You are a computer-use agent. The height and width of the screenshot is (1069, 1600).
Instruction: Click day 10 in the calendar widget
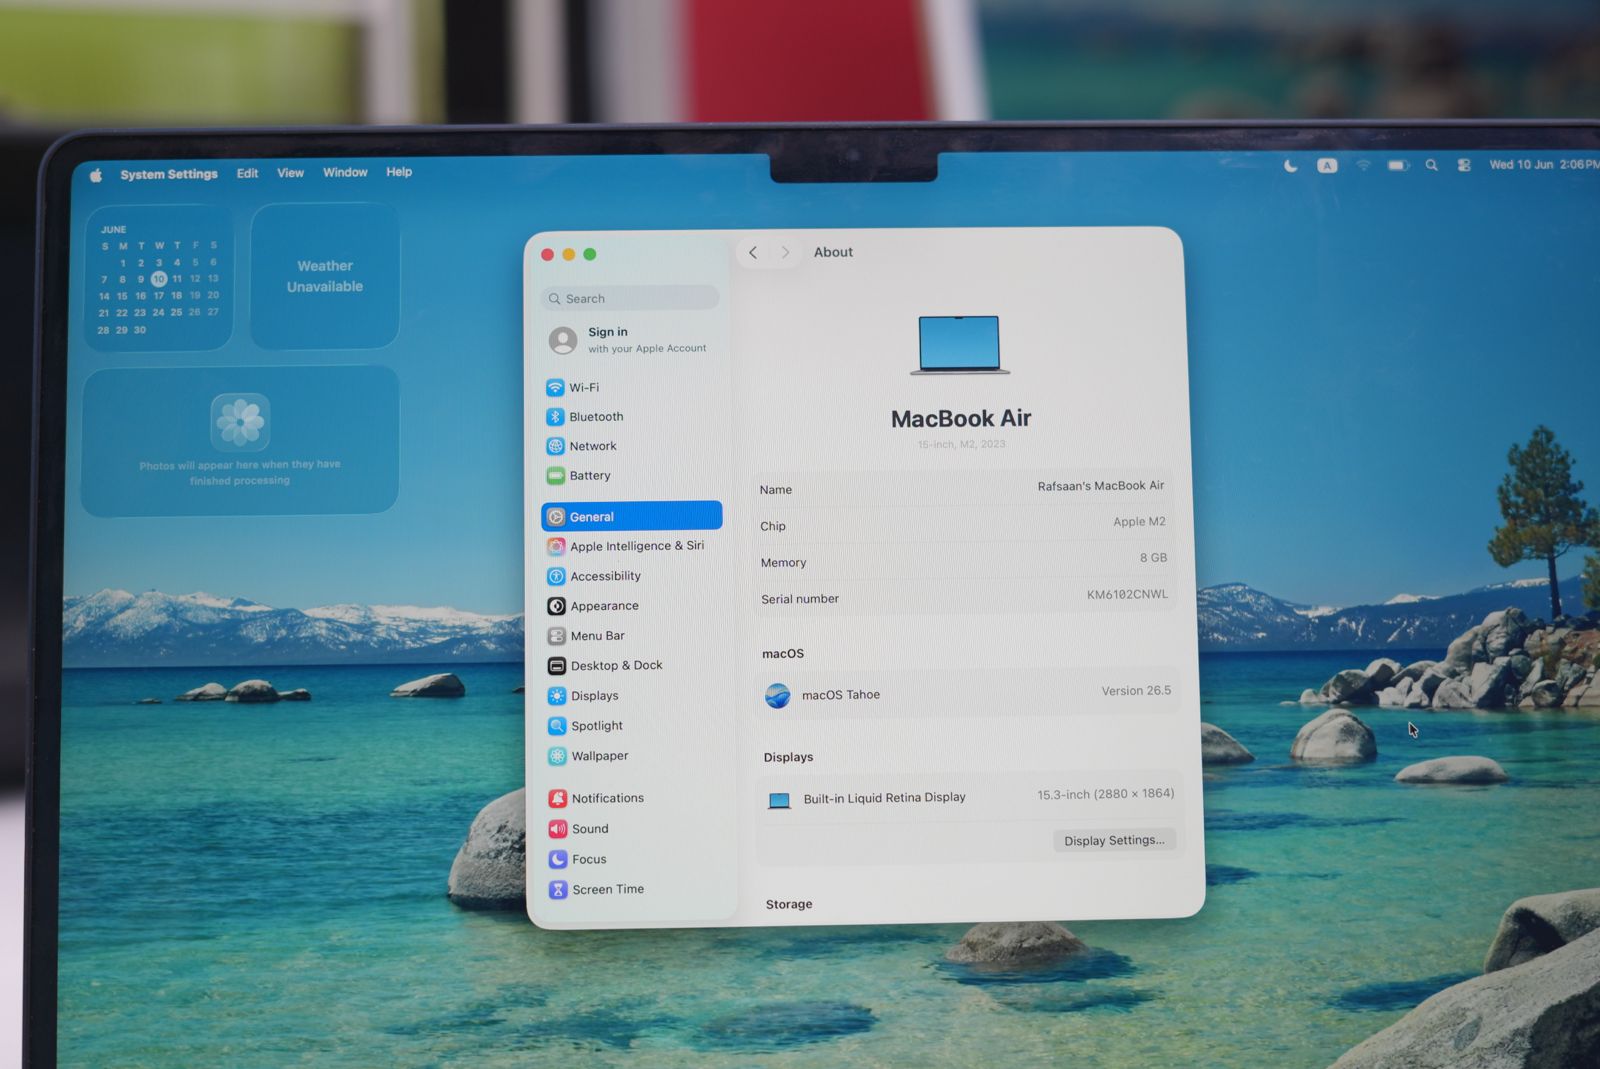tap(158, 279)
